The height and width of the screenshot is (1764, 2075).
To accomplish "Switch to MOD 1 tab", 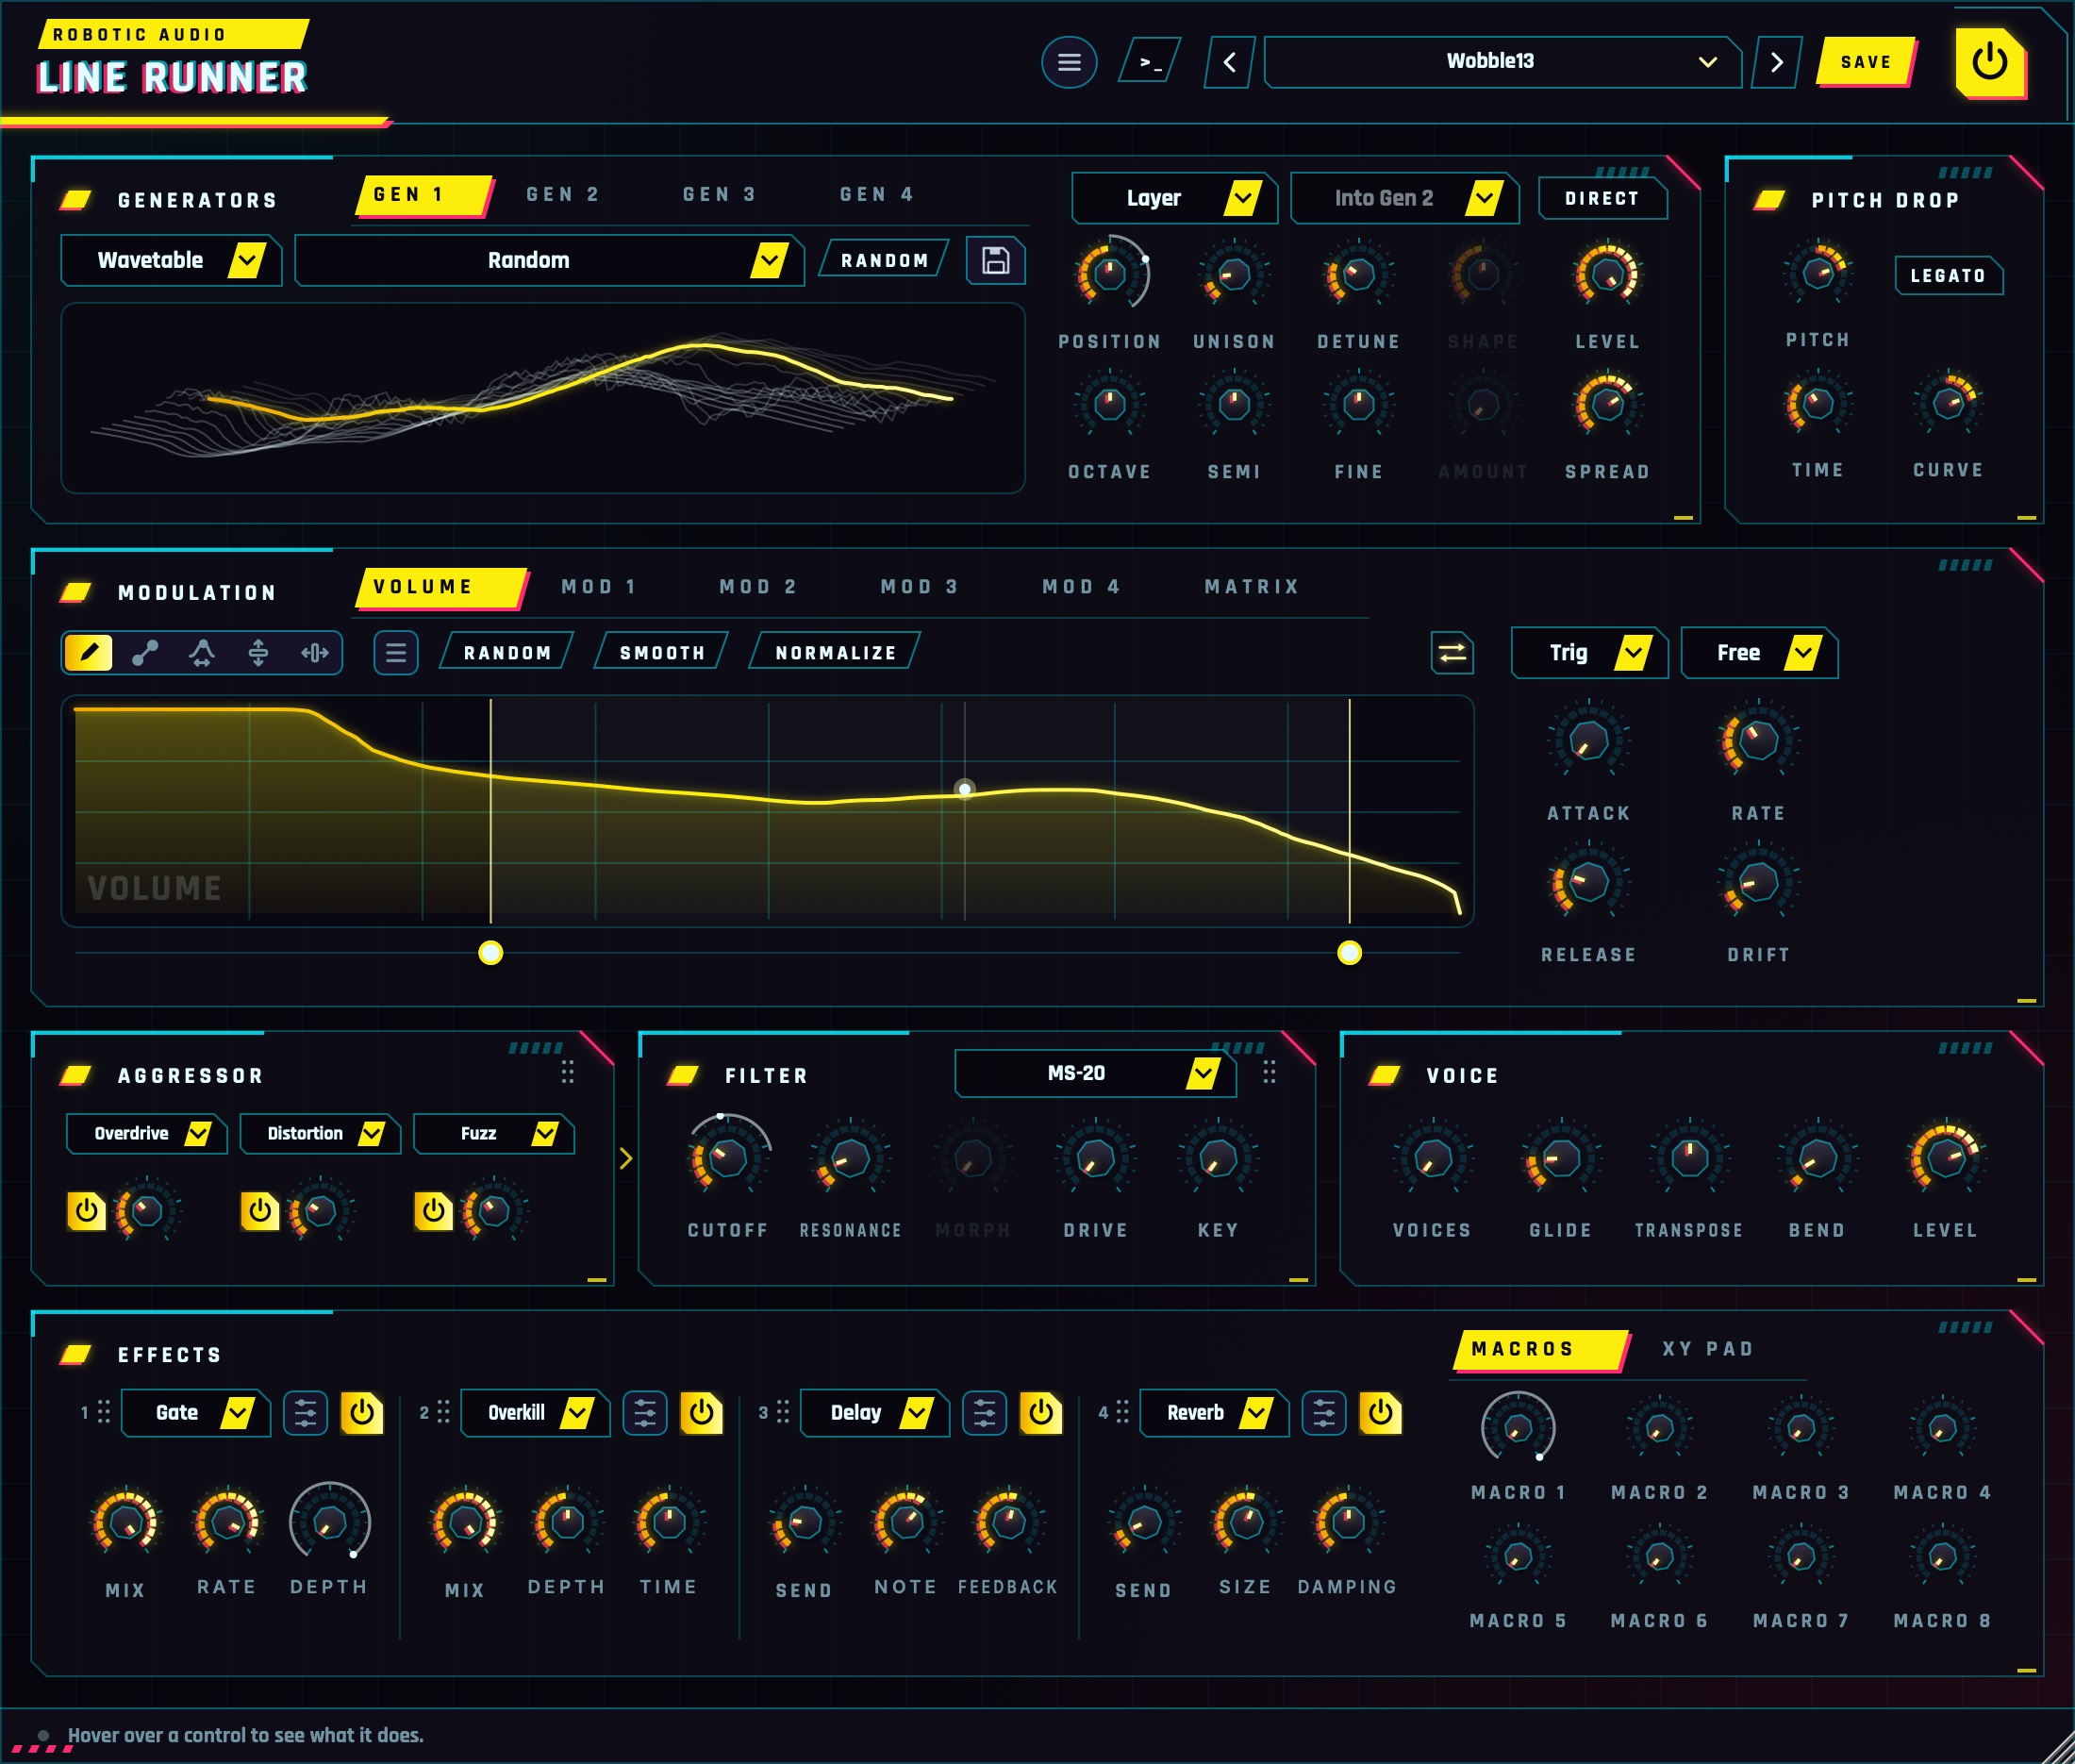I will [599, 587].
